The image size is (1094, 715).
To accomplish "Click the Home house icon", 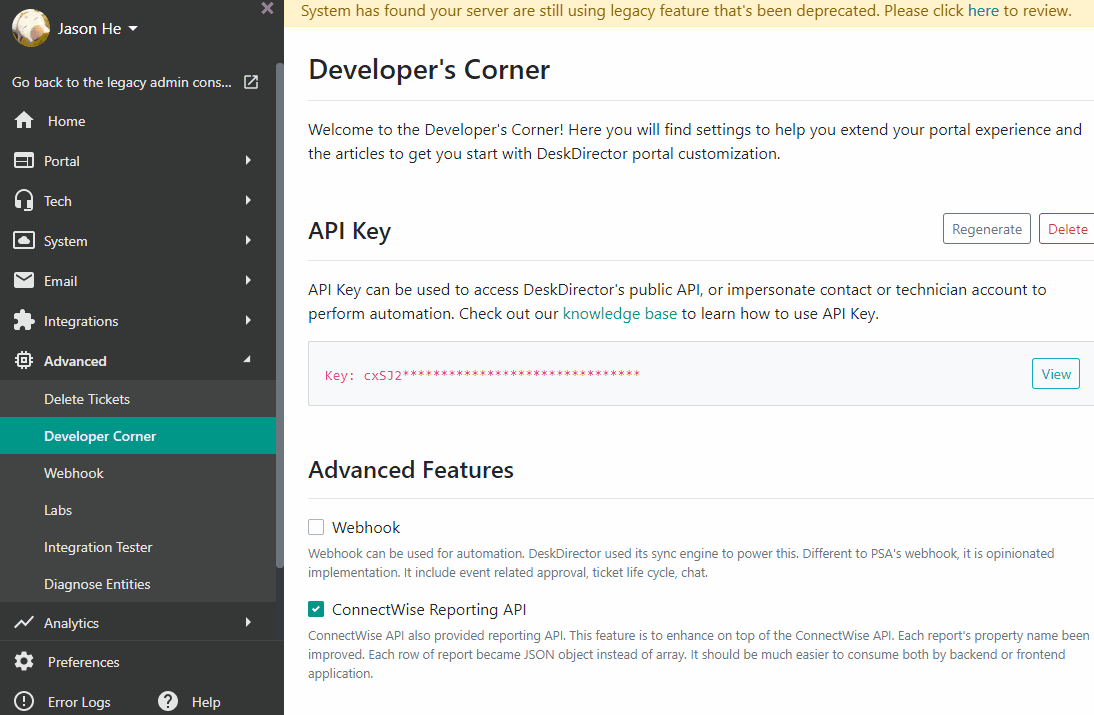I will coord(24,120).
